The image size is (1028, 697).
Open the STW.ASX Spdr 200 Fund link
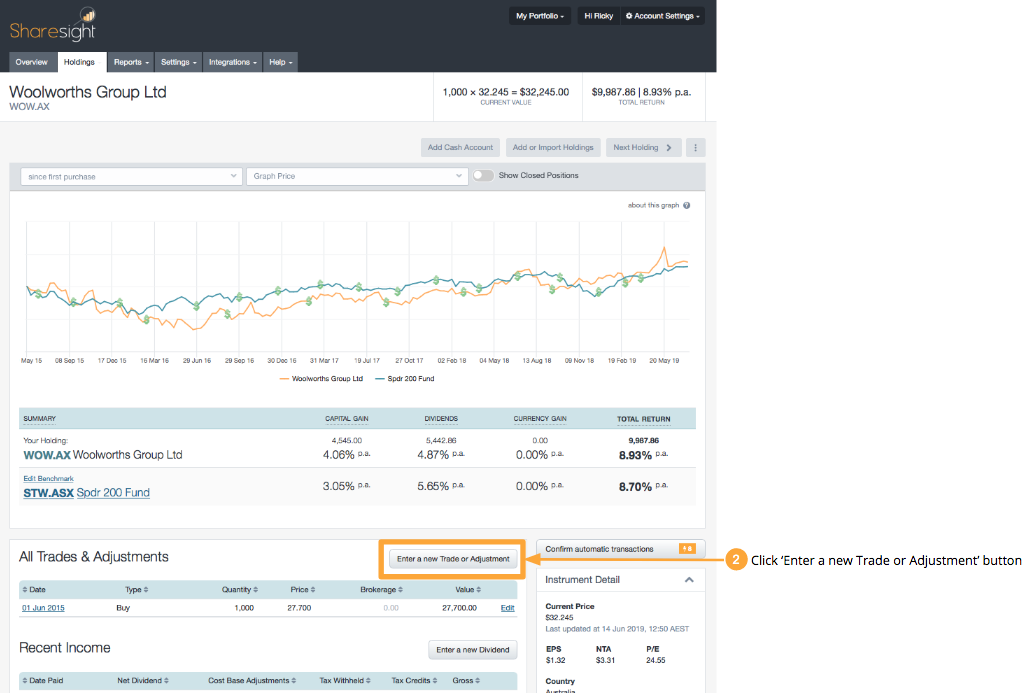(87, 493)
